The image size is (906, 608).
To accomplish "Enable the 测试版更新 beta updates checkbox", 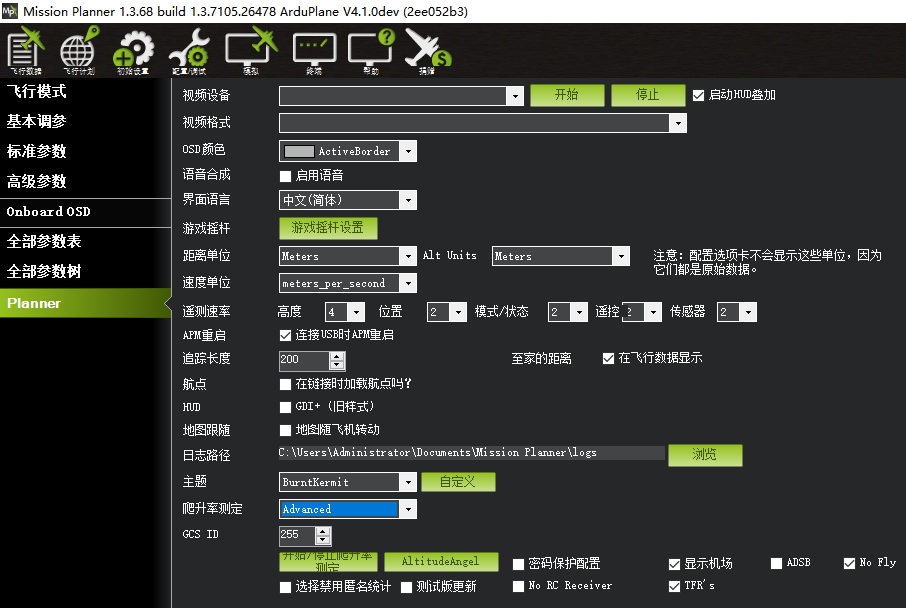I will tap(406, 588).
